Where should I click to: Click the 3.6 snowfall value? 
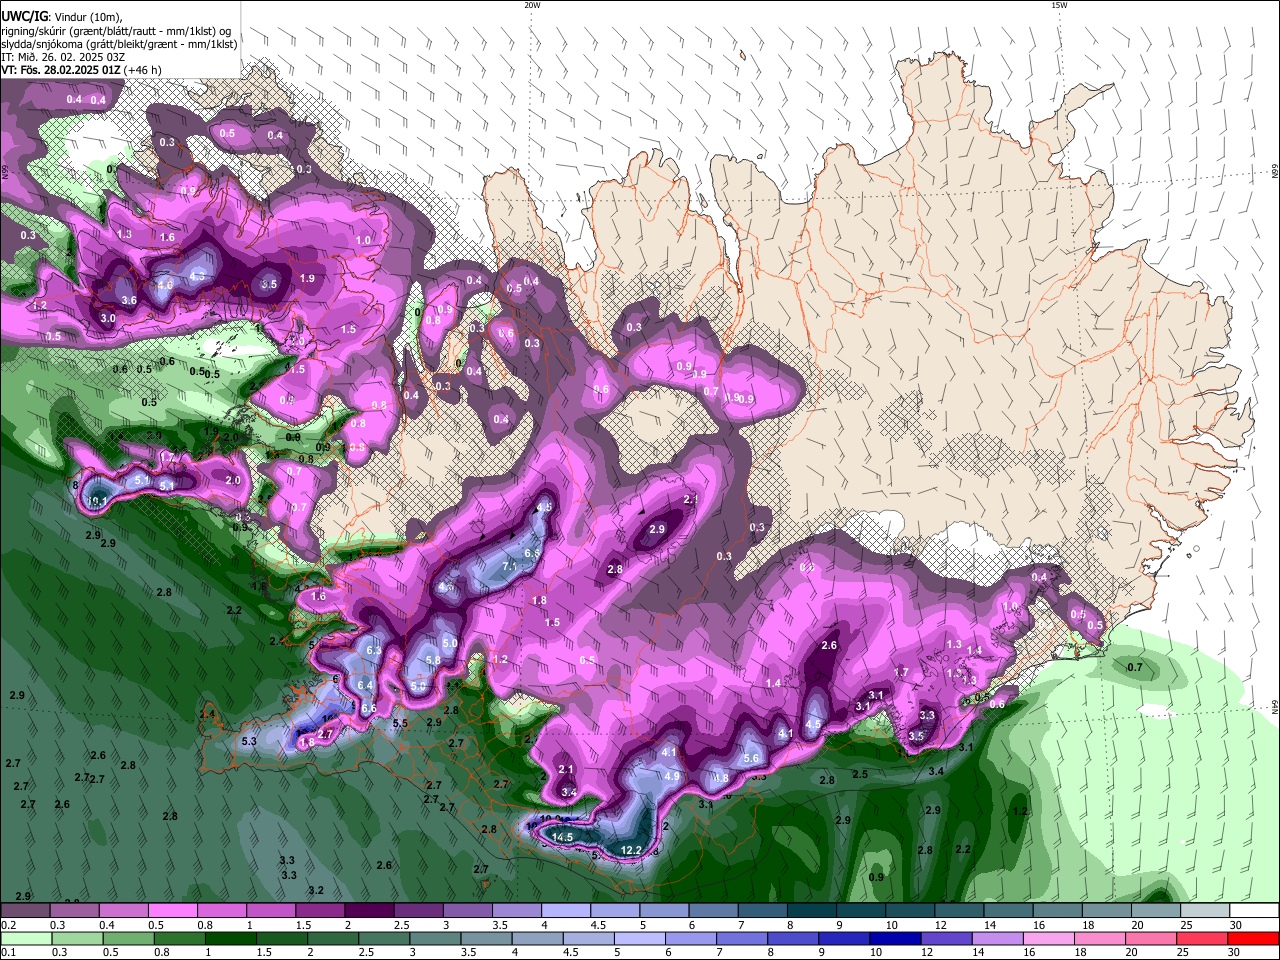[x=129, y=300]
